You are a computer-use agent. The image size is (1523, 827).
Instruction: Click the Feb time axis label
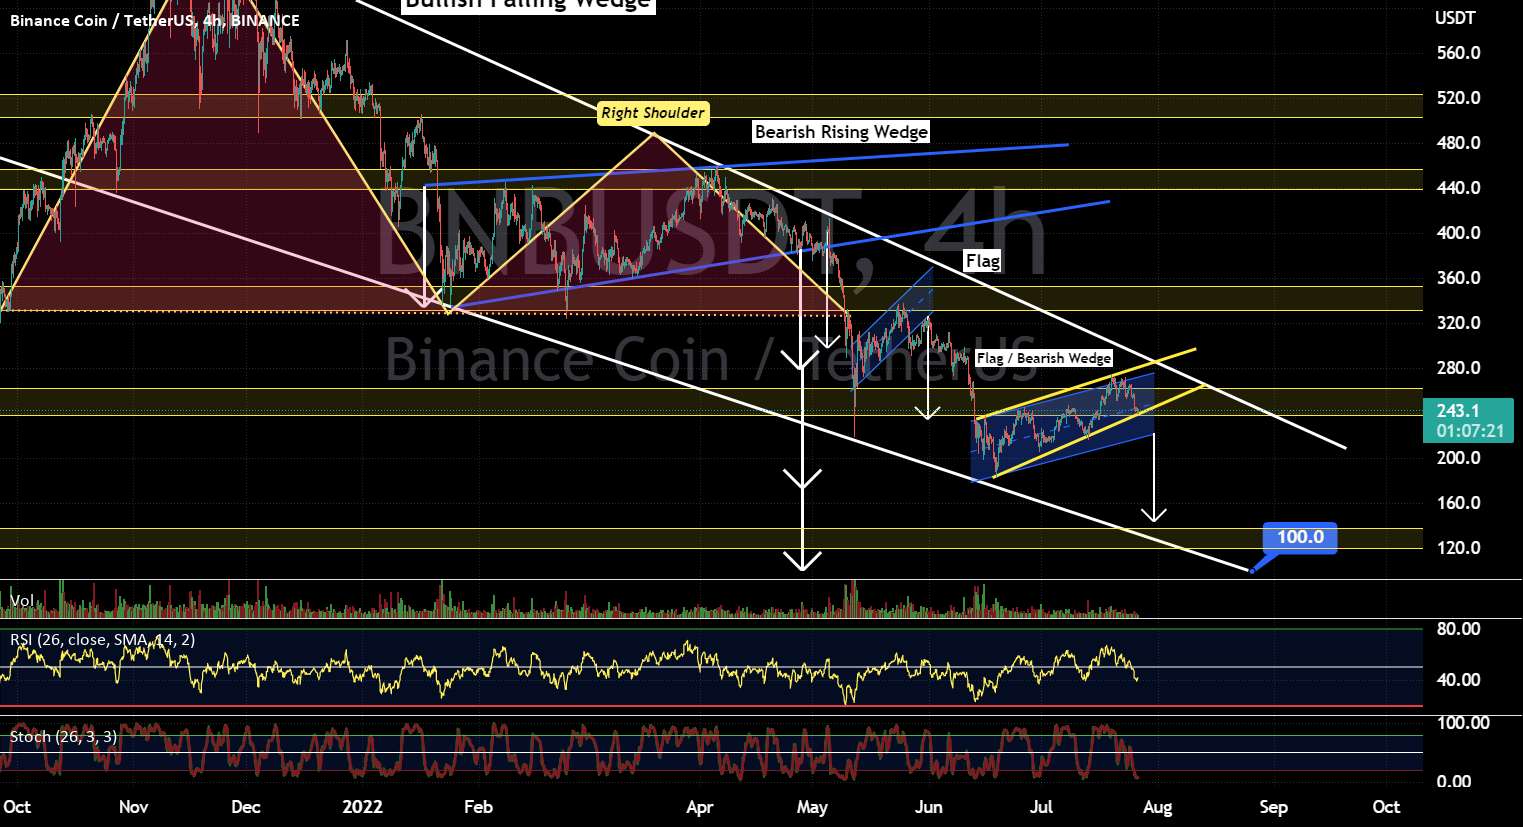pyautogui.click(x=479, y=807)
